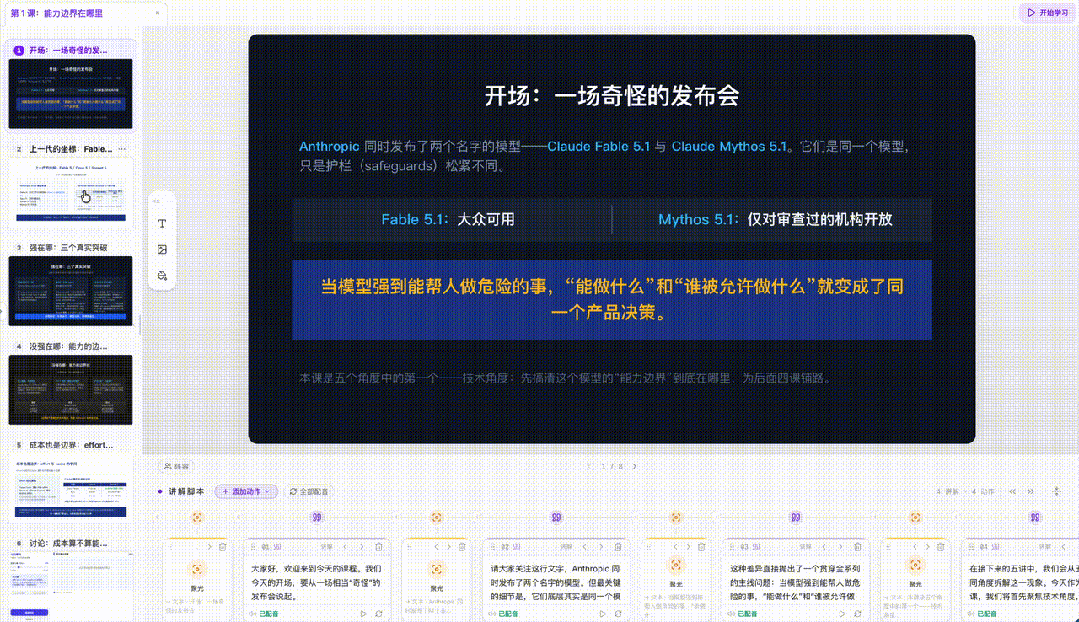Click the script text of card 03
The width and height of the screenshot is (1079, 622).
point(795,582)
